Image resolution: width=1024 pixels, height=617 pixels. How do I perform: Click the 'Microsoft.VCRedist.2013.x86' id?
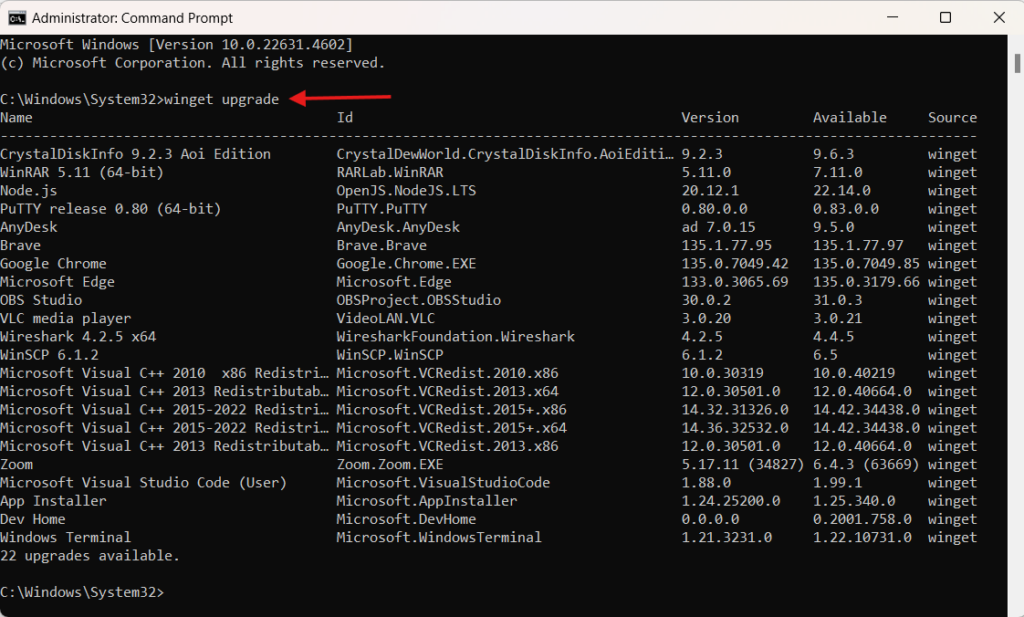click(447, 447)
